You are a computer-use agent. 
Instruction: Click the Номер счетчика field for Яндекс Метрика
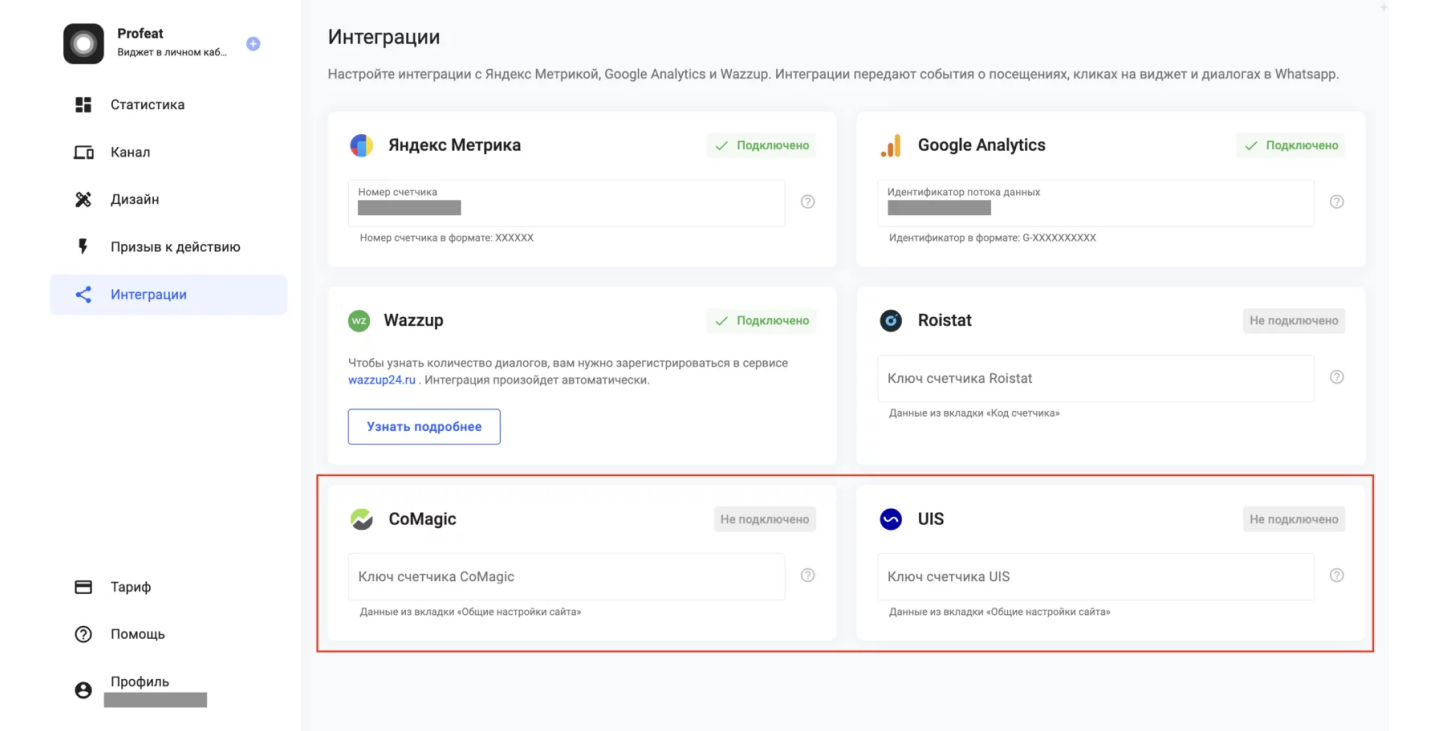point(566,203)
